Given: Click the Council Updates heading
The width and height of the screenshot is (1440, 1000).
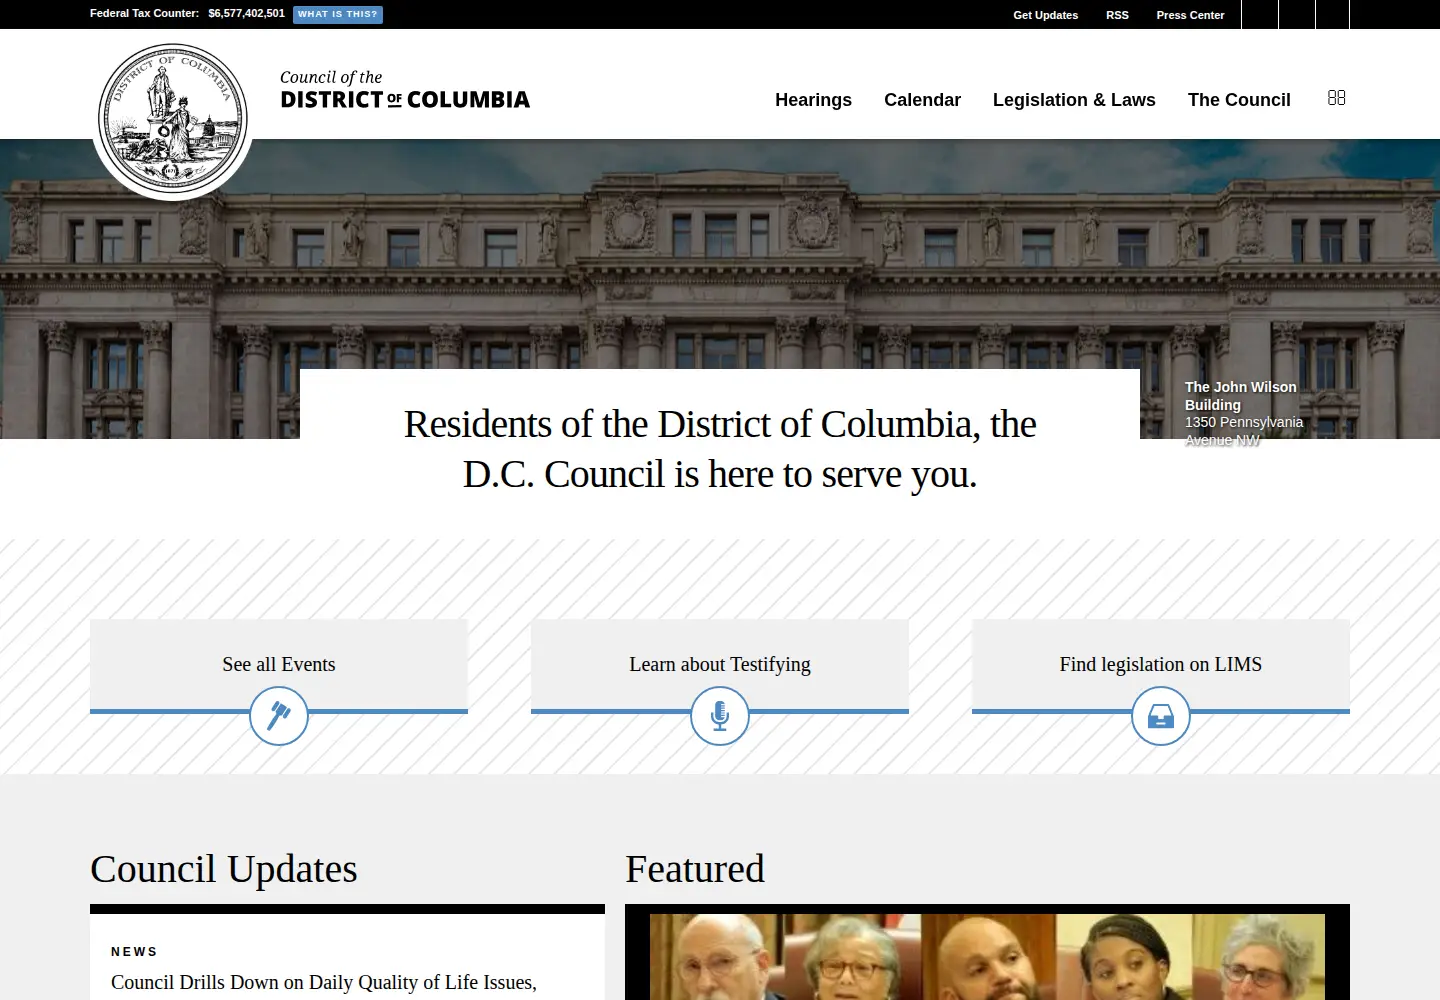Looking at the screenshot, I should click(224, 869).
